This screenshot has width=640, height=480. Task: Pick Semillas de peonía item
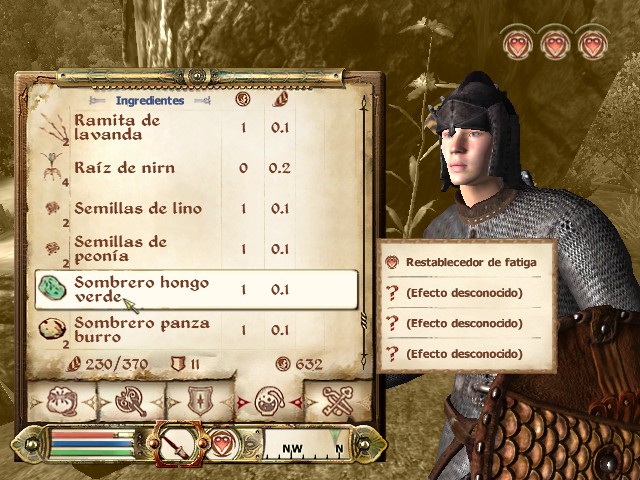pos(196,249)
